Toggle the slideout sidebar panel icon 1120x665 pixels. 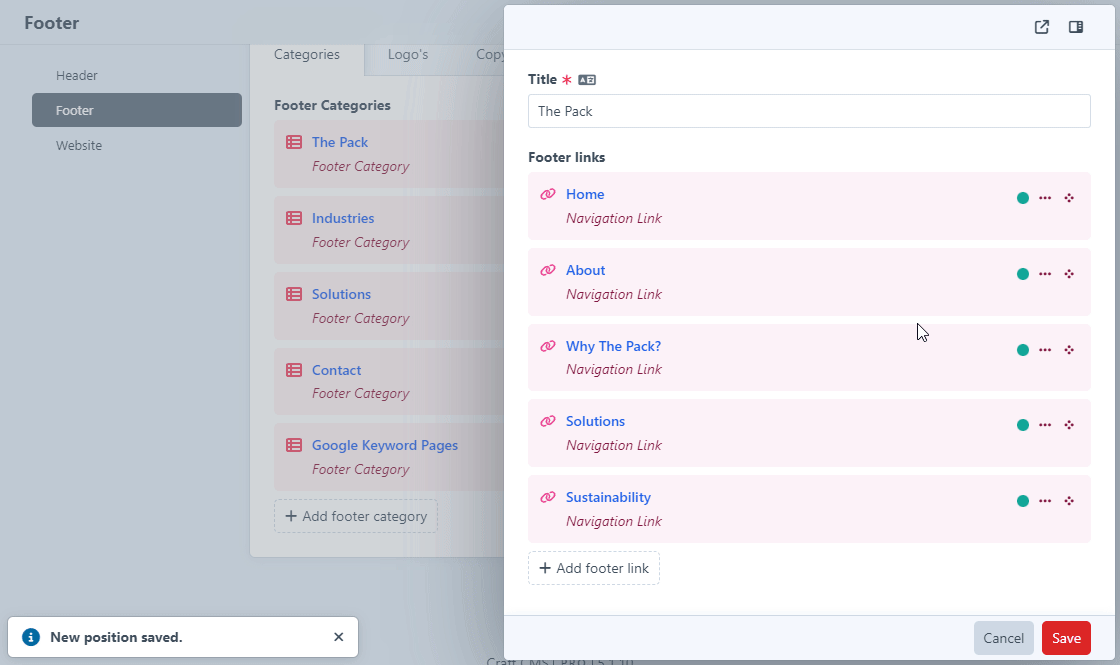pyautogui.click(x=1076, y=27)
